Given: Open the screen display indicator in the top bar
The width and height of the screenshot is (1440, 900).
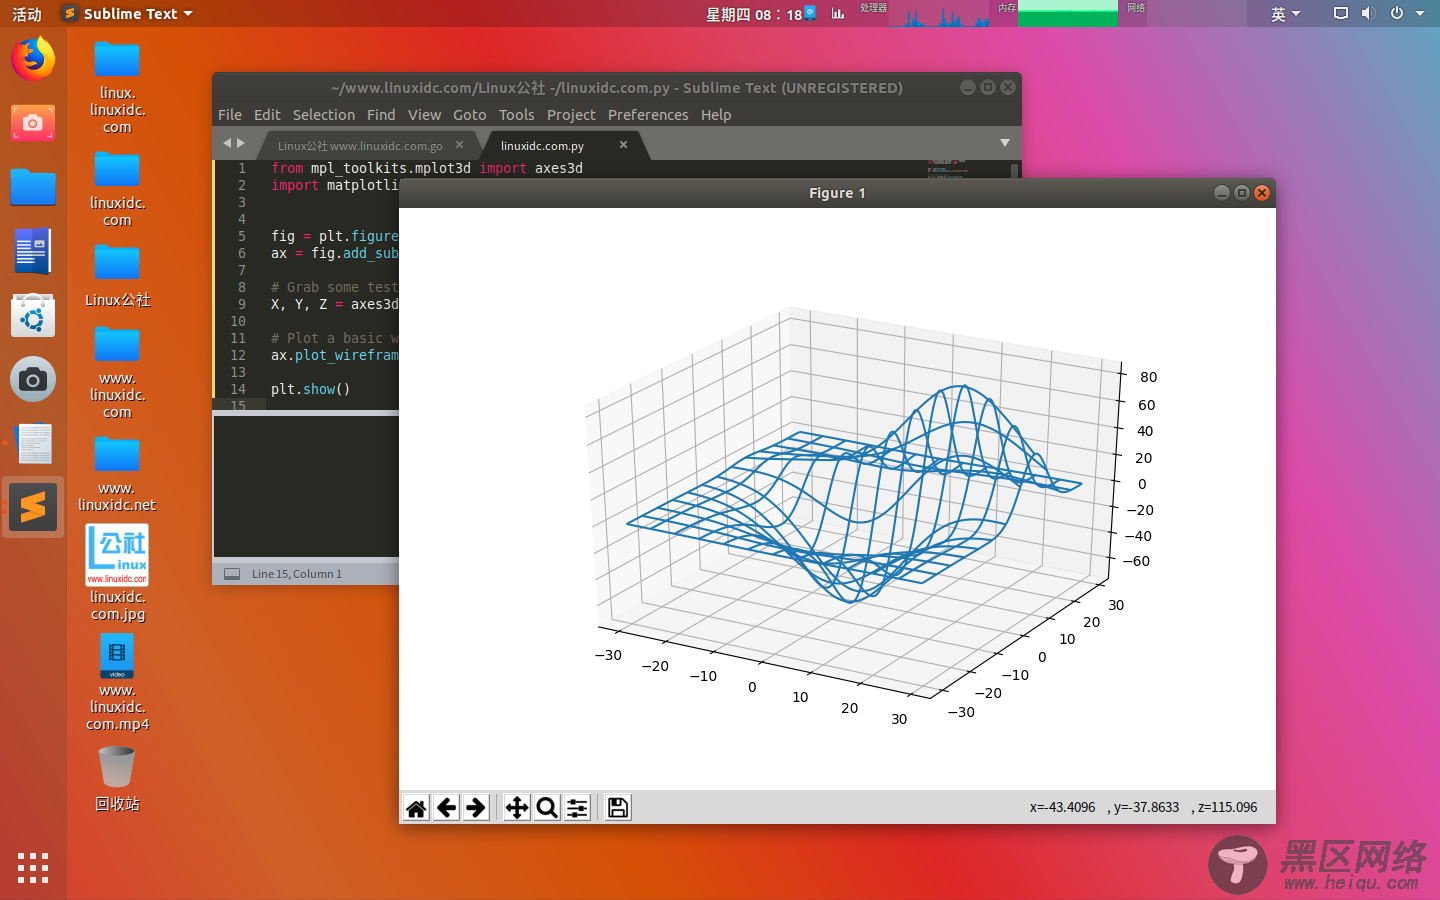Looking at the screenshot, I should pyautogui.click(x=1341, y=13).
